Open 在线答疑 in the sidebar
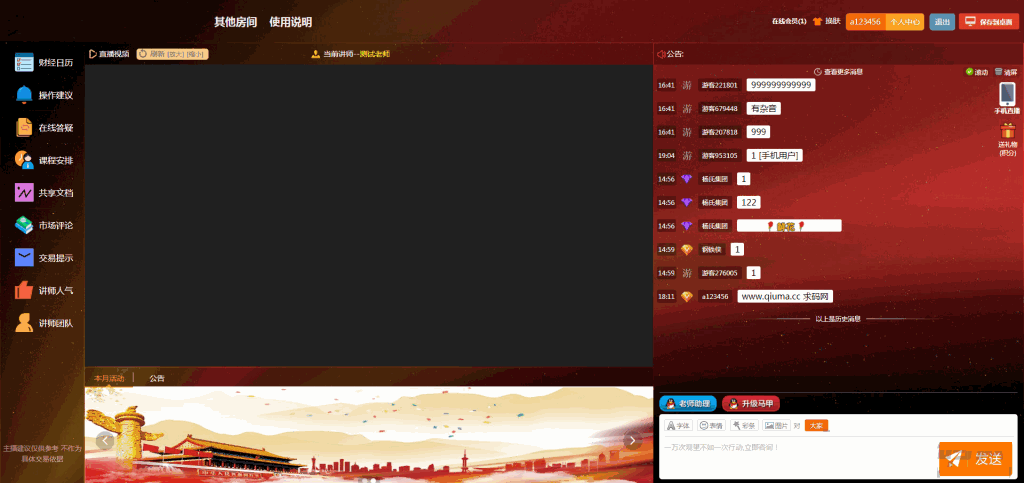 coord(25,128)
